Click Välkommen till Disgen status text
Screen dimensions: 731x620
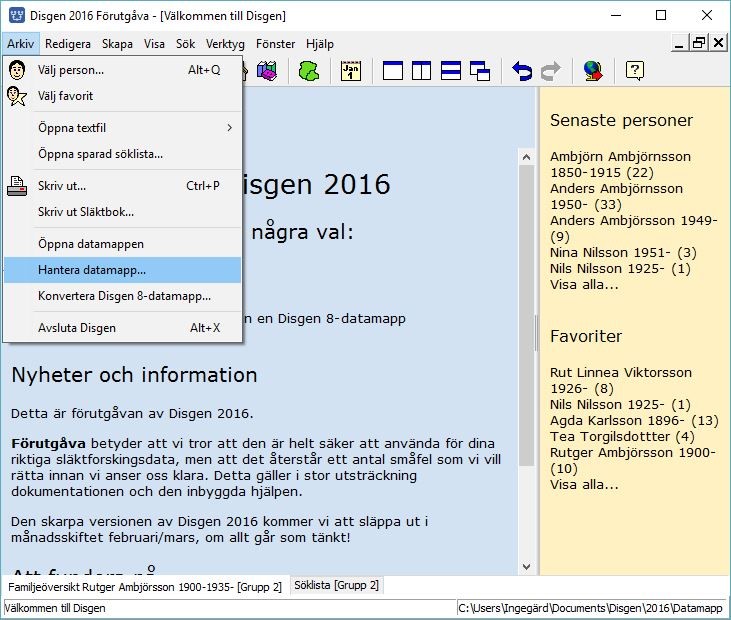pyautogui.click(x=55, y=608)
